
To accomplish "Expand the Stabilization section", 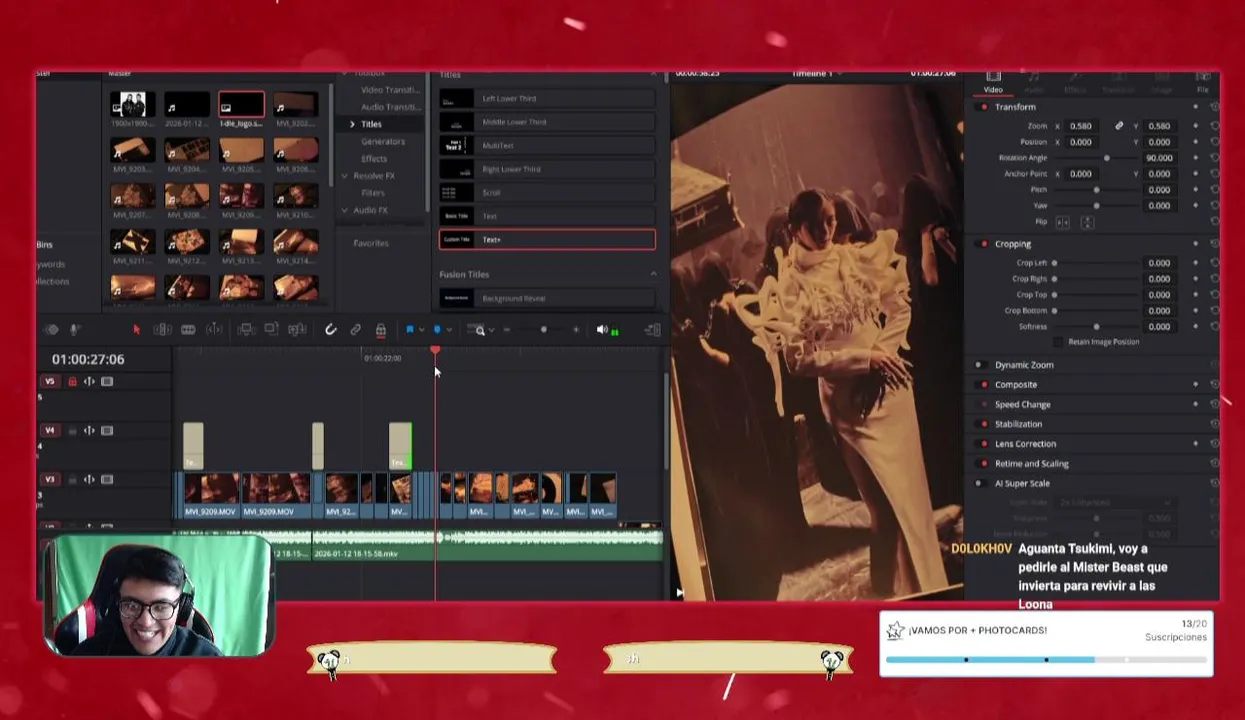I will click(x=1019, y=424).
